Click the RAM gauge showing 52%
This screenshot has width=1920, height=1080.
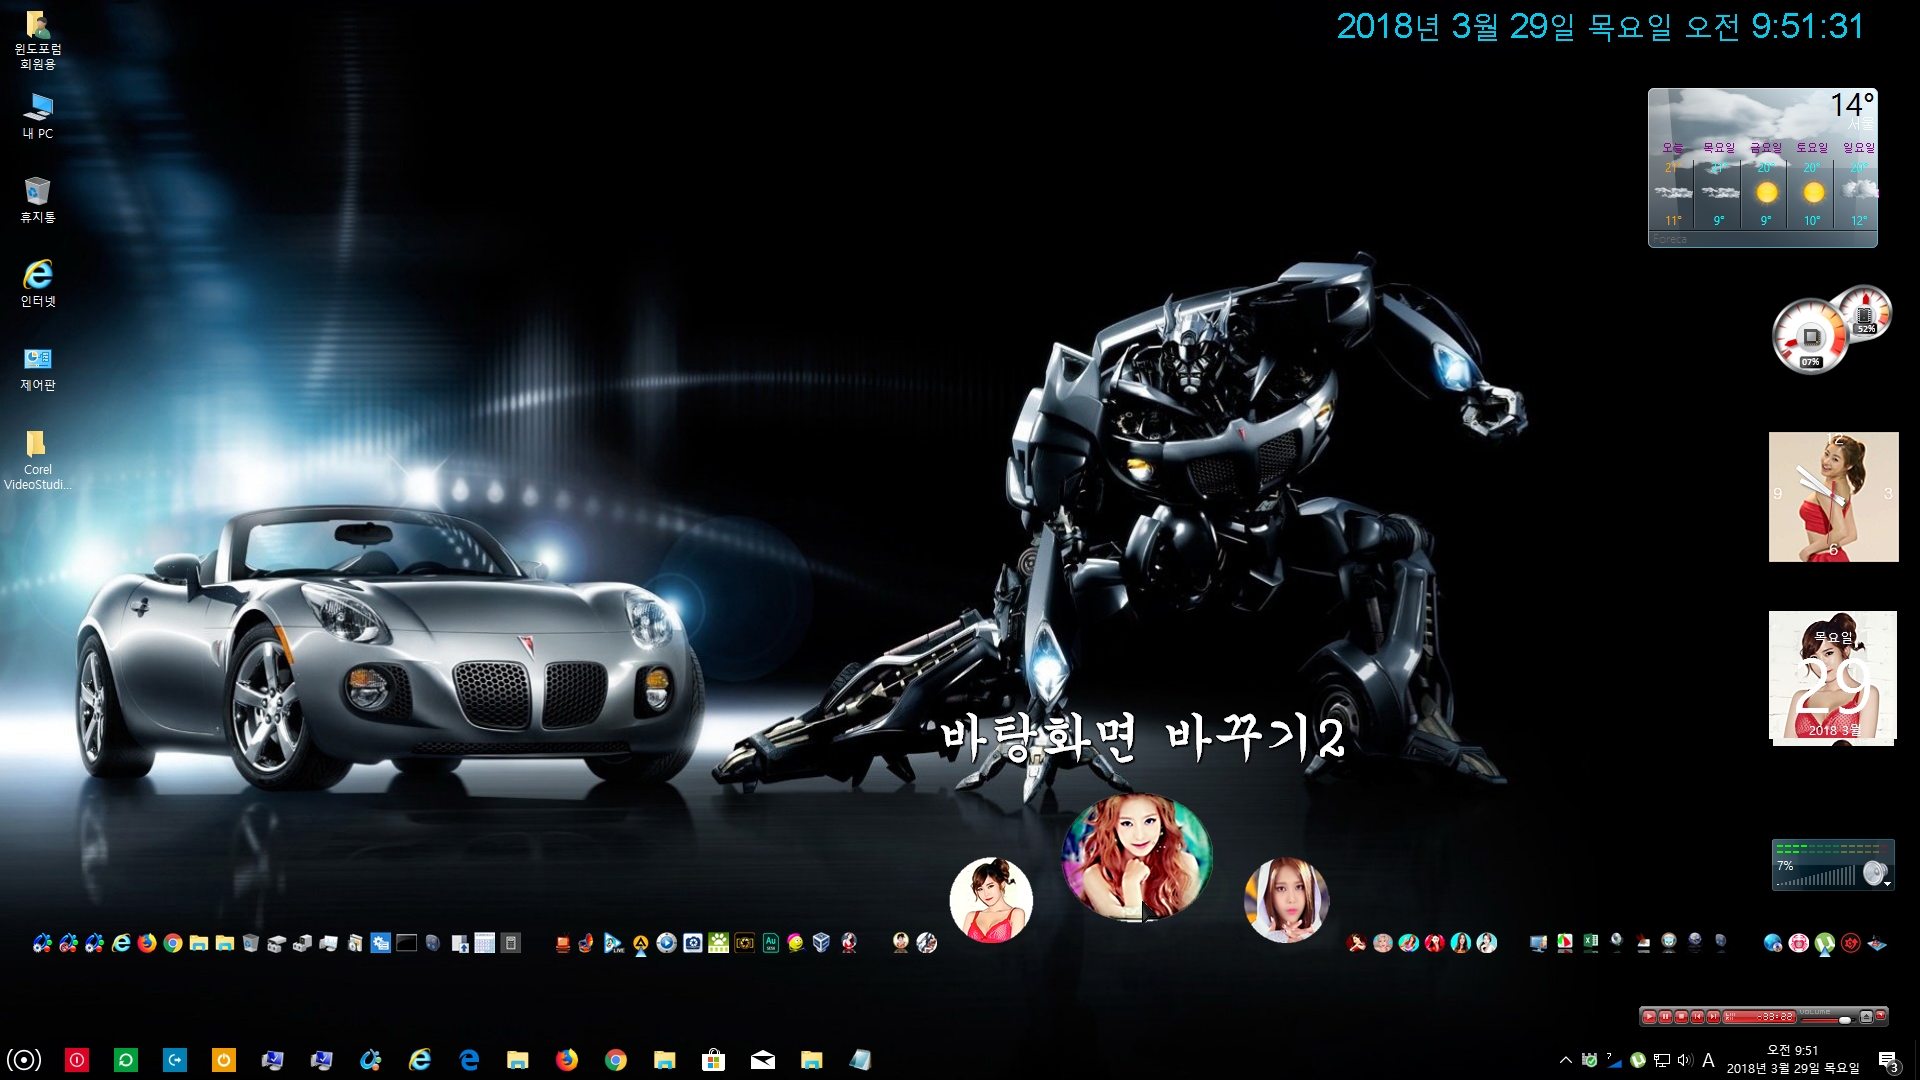coord(1864,313)
